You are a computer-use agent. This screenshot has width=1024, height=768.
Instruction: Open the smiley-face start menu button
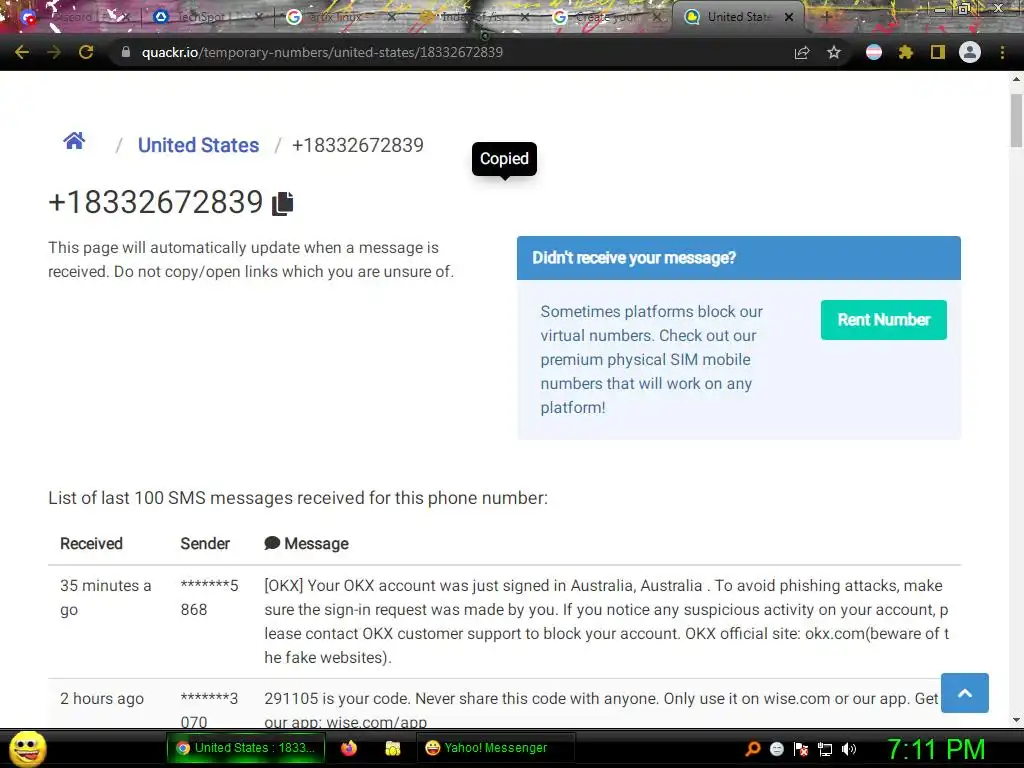(27, 748)
